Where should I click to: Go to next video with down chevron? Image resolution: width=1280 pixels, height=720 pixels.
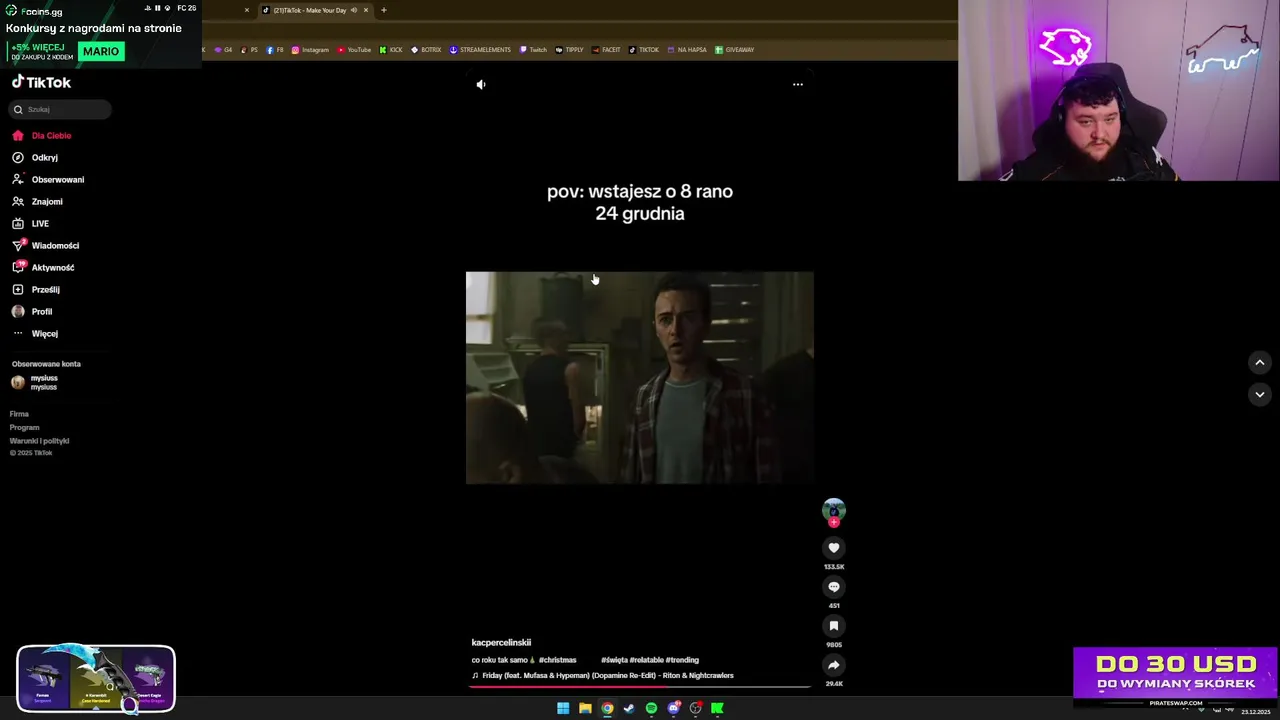tap(1260, 395)
